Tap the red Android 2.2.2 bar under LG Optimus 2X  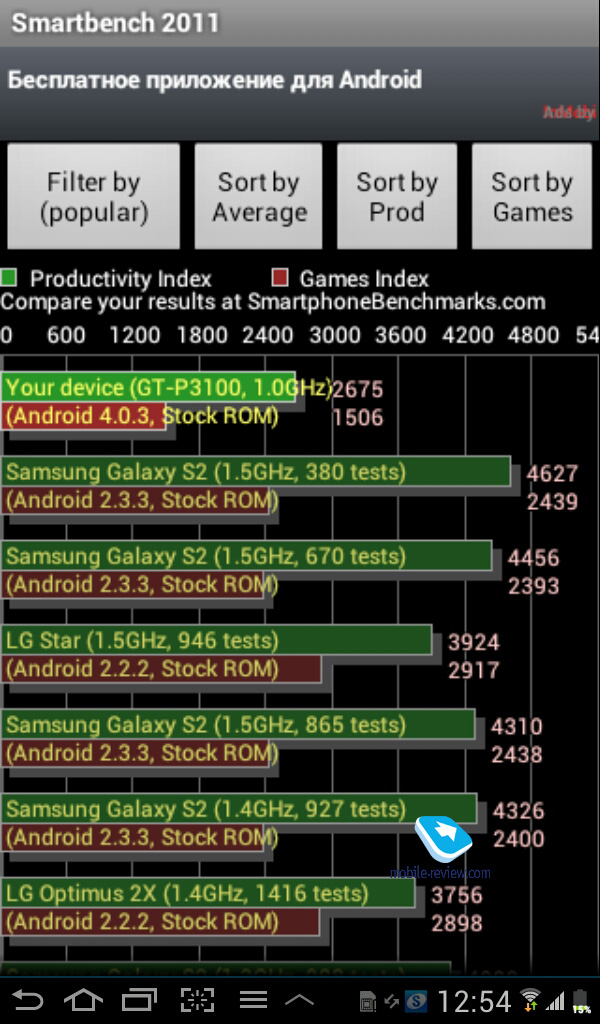point(160,921)
